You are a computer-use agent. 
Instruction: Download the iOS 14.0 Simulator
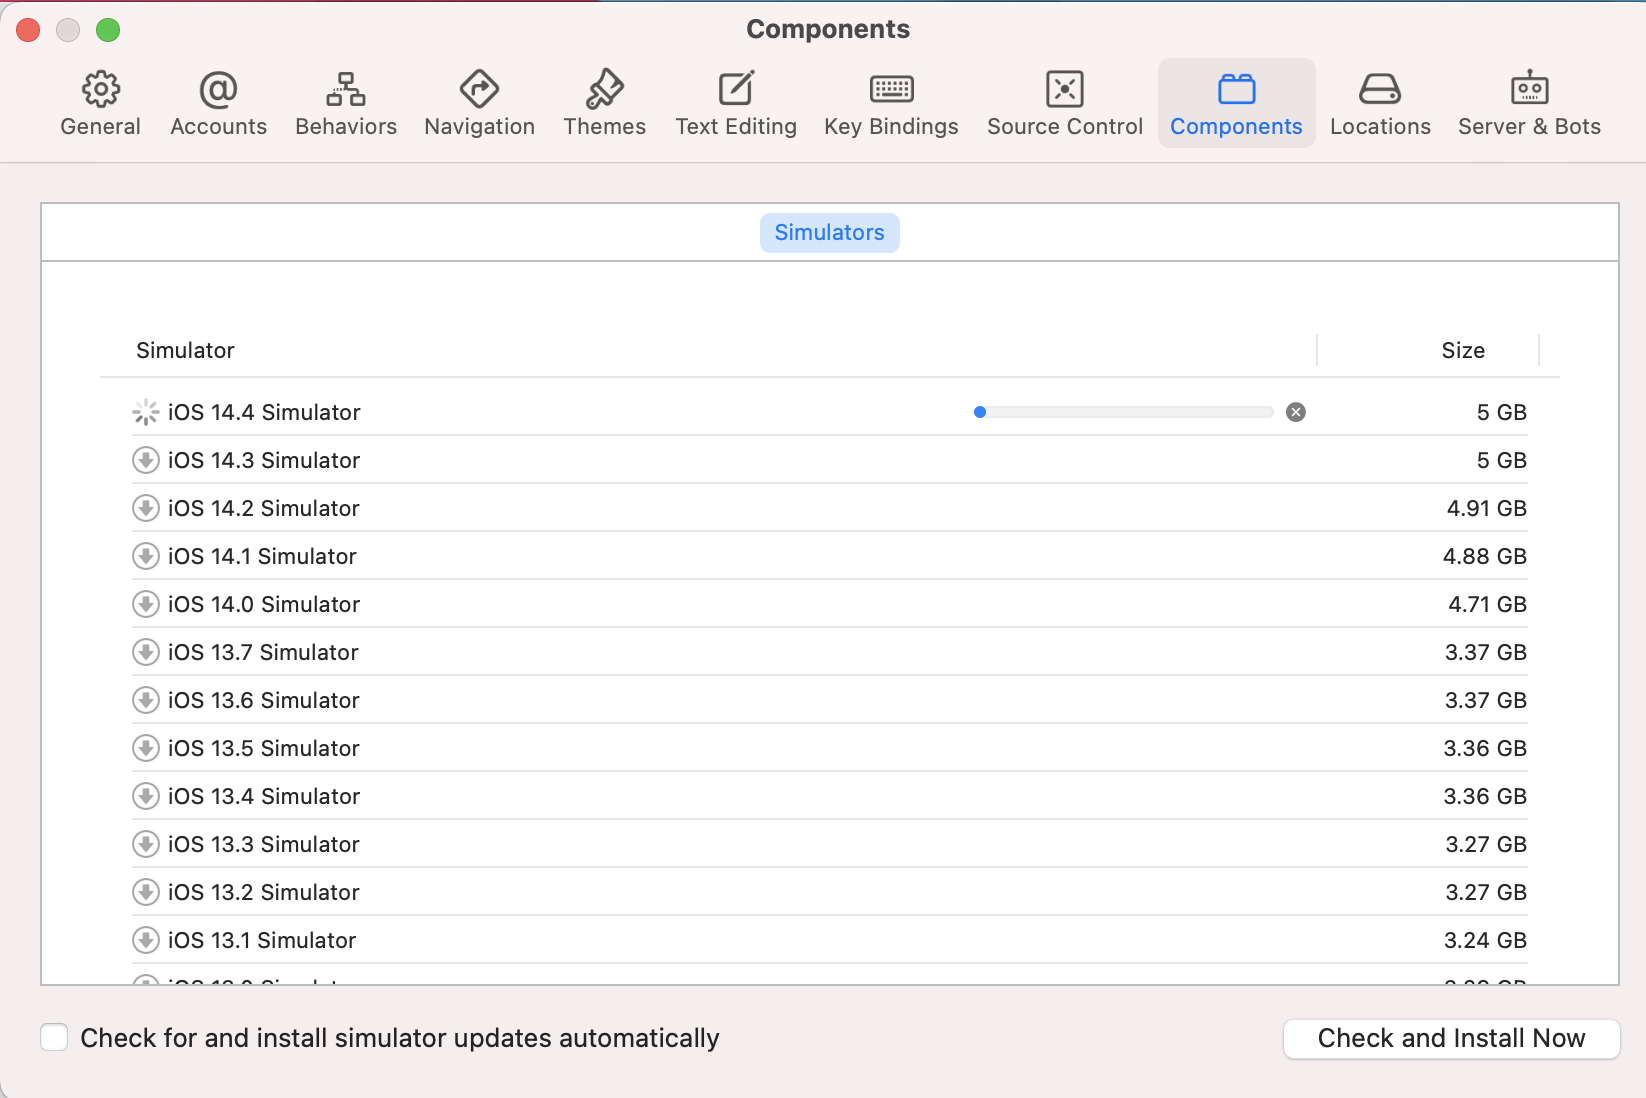tap(146, 604)
